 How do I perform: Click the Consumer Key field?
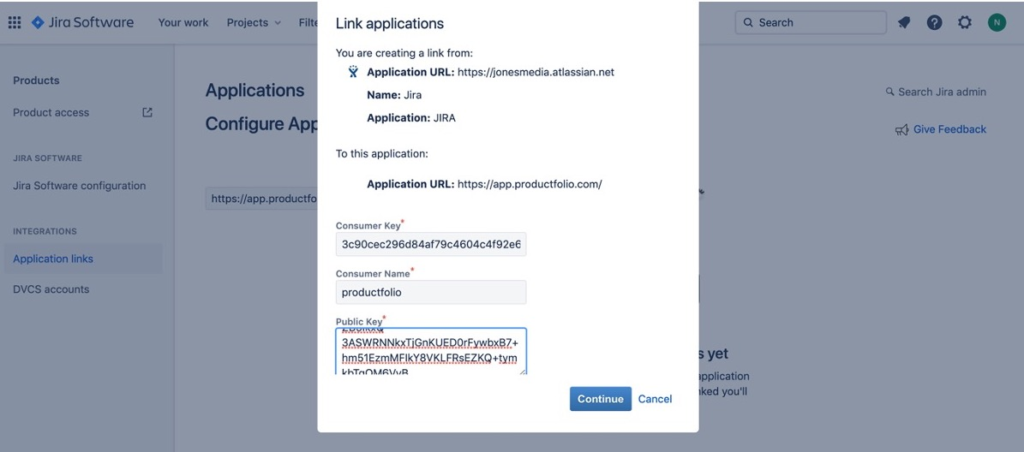[x=431, y=244]
